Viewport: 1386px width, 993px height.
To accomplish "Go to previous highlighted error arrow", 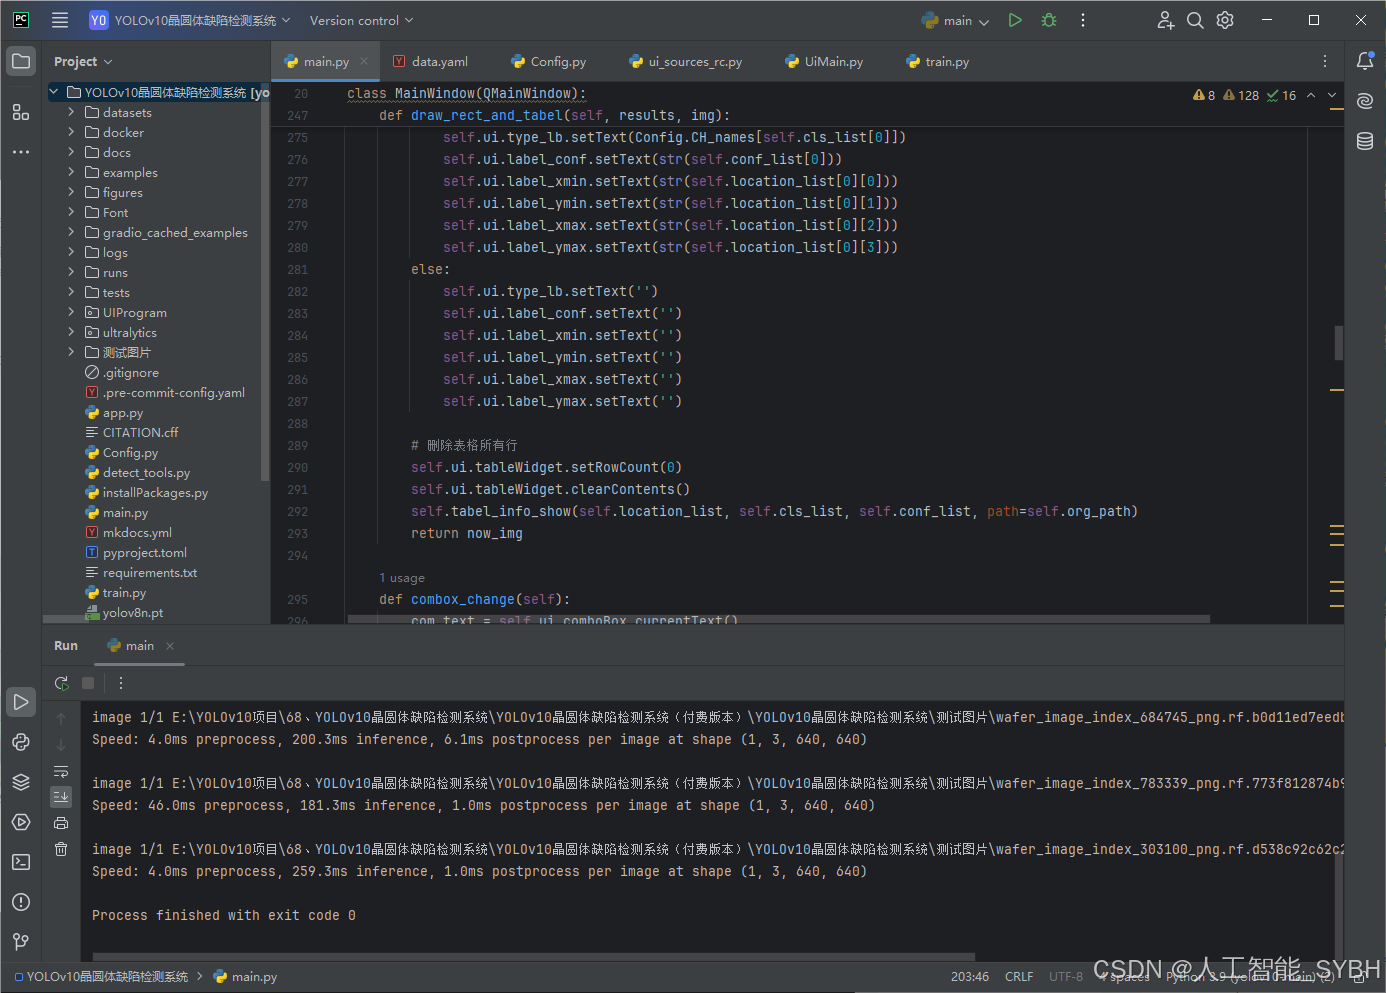I will click(x=1311, y=95).
